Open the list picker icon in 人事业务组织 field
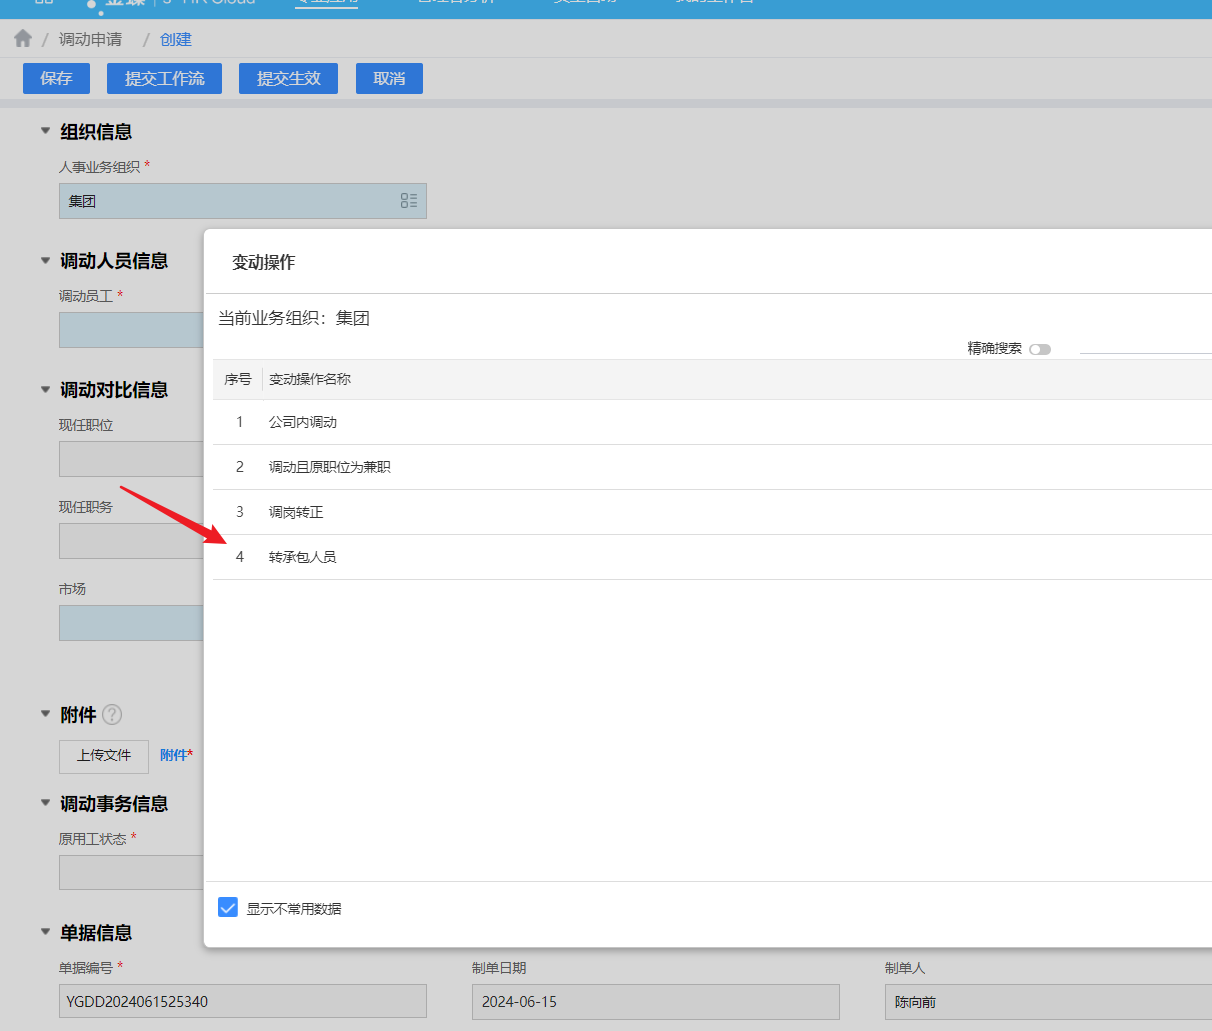 click(x=408, y=201)
